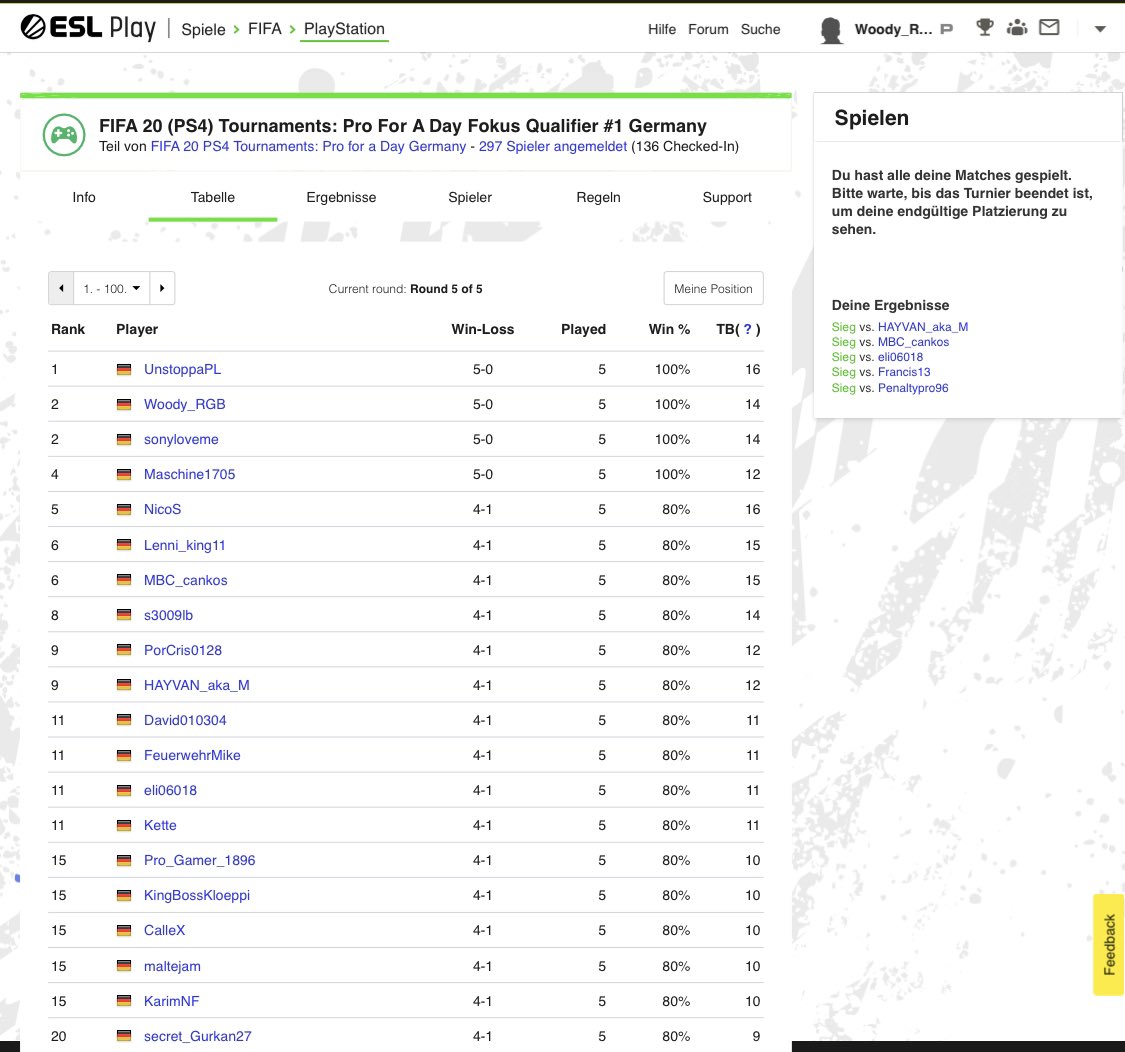The height and width of the screenshot is (1052, 1125).
Task: Open the yellow Feedback tab button
Action: [1108, 944]
